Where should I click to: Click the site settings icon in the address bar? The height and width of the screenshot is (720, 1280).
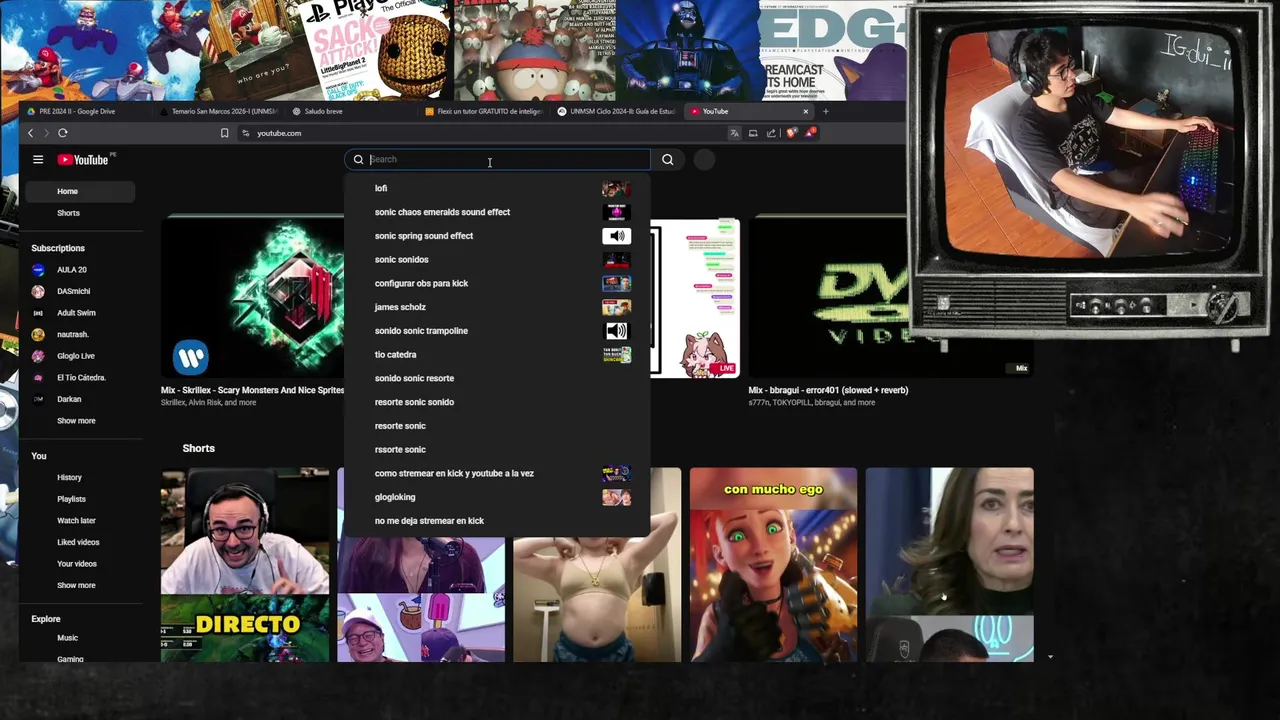[246, 133]
